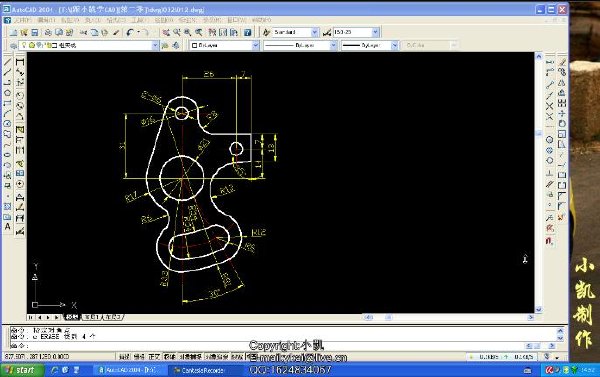Click the Rotate tool in modify toolbar
Image resolution: width=600 pixels, height=377 pixels.
point(562,124)
